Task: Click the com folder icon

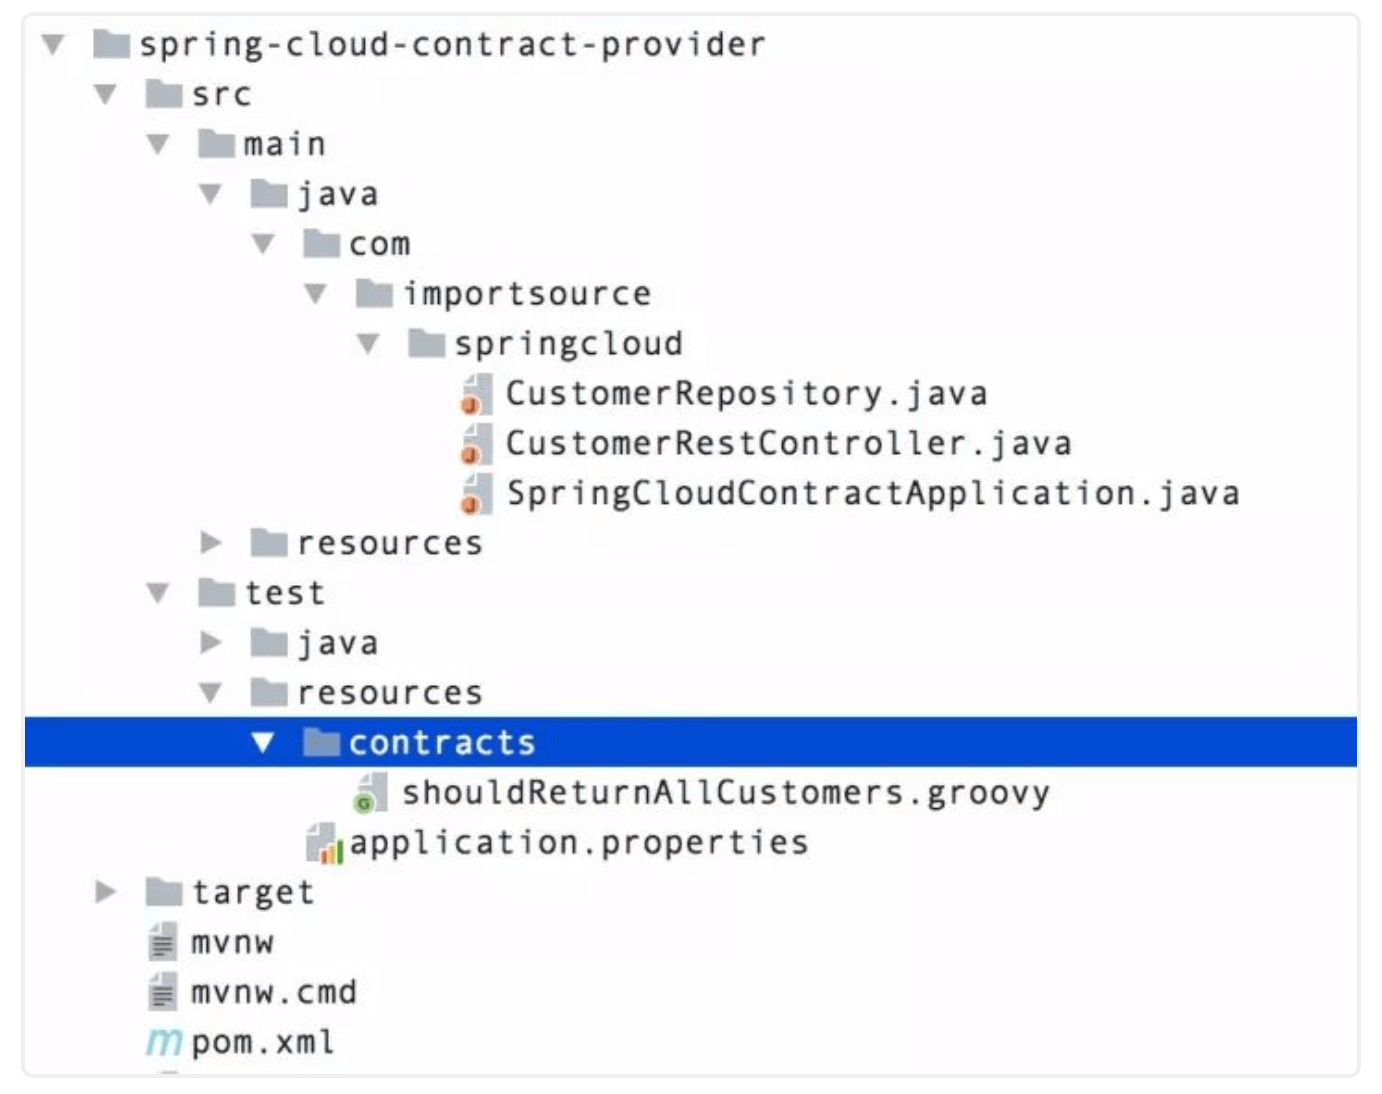Action: click(321, 244)
